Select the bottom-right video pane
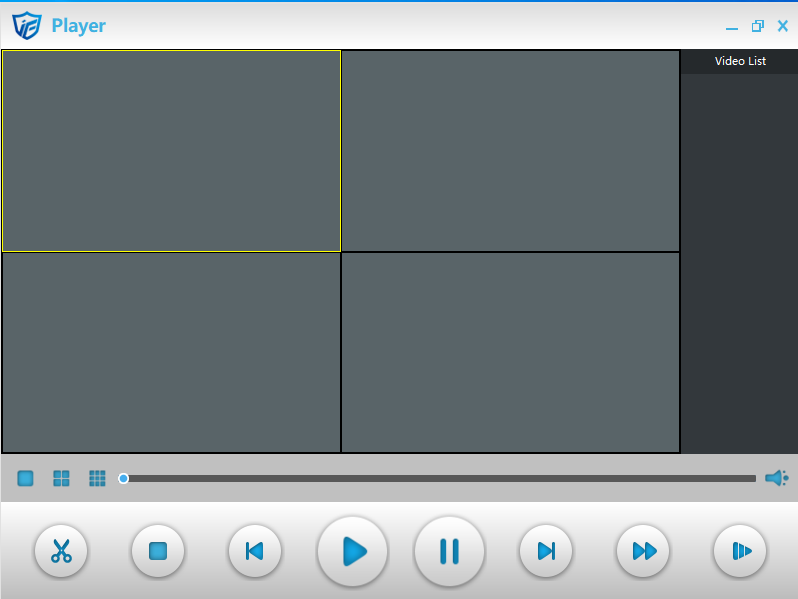 pyautogui.click(x=510, y=352)
